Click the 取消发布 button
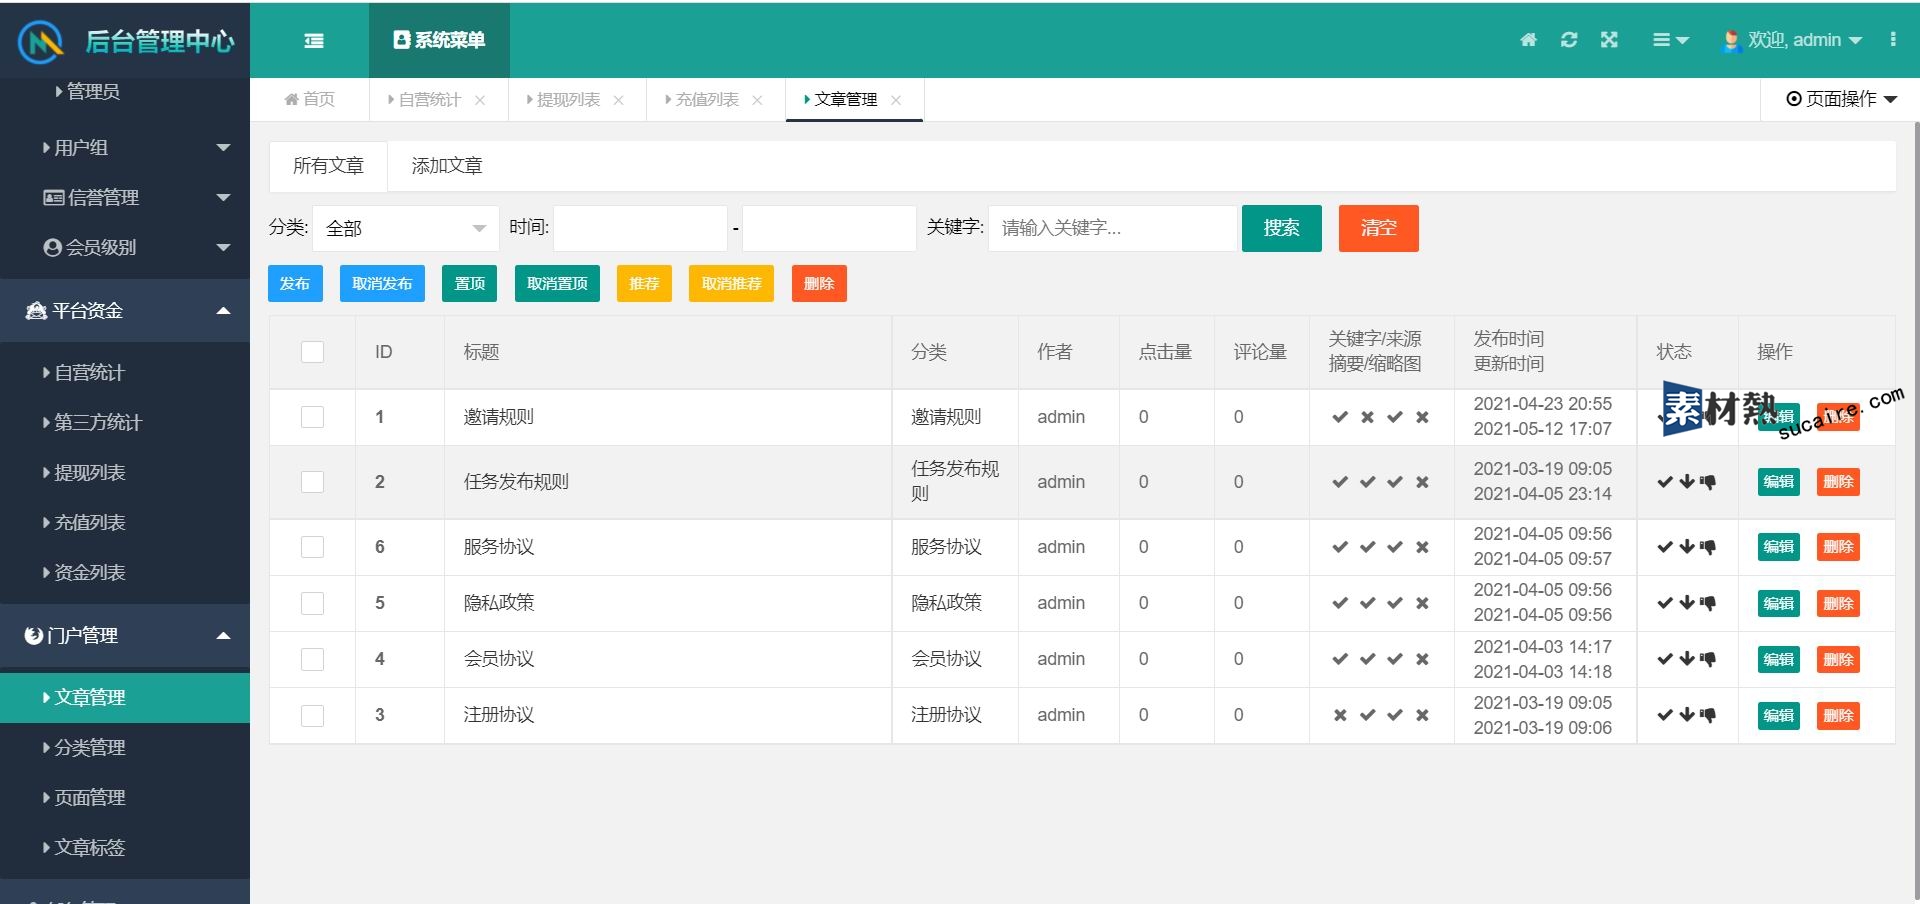1920x904 pixels. 382,284
